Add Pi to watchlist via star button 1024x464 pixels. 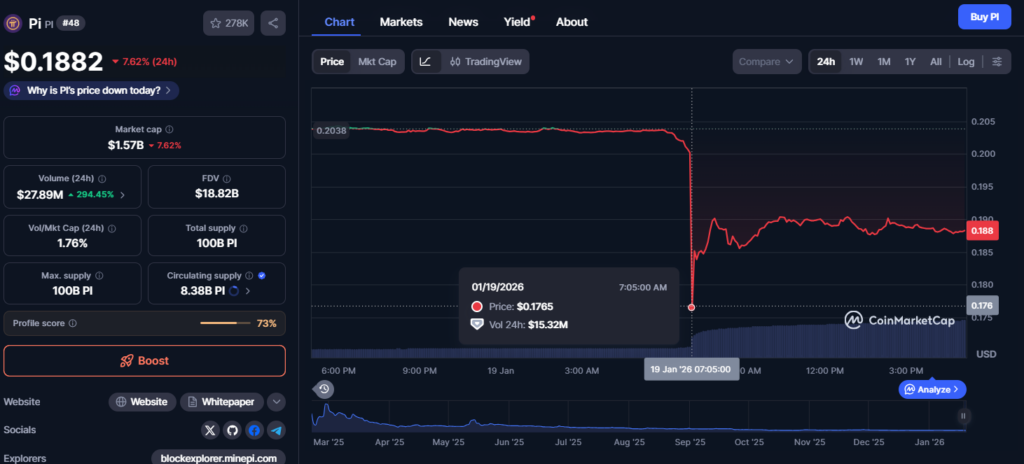[x=229, y=22]
